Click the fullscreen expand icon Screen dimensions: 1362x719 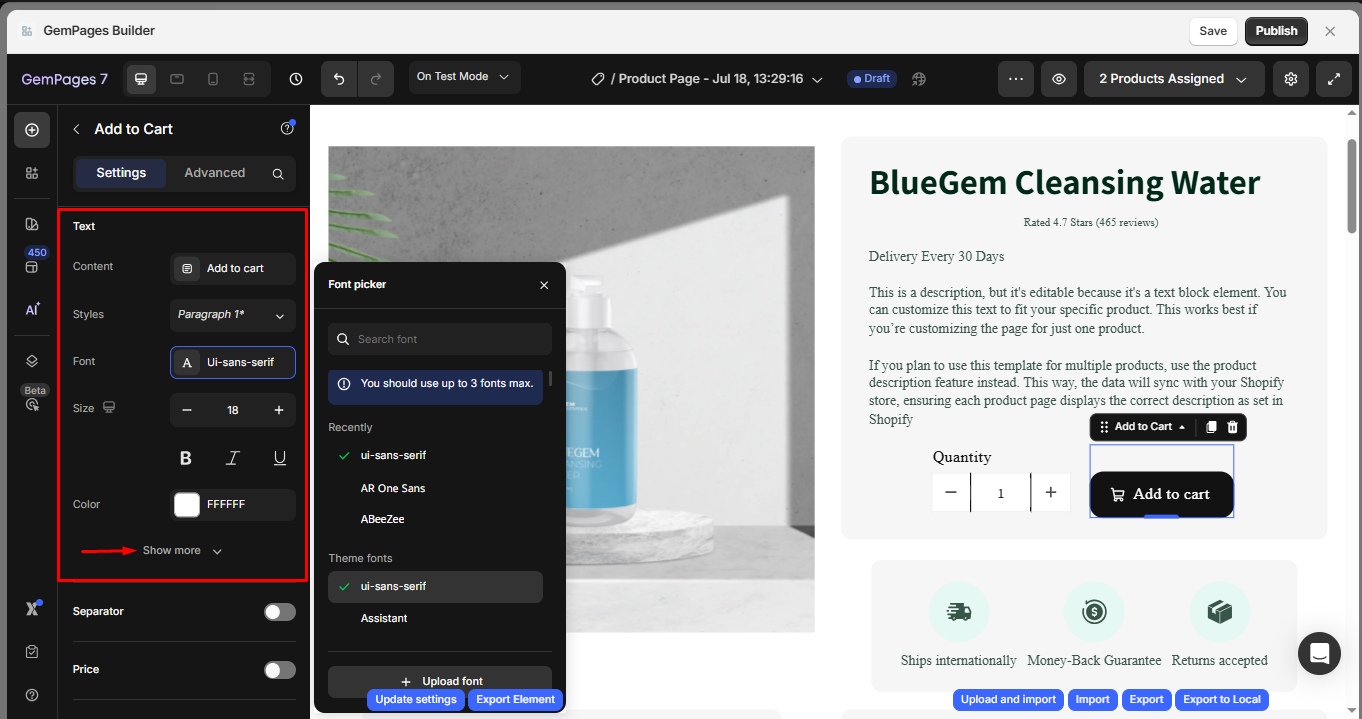point(1333,79)
